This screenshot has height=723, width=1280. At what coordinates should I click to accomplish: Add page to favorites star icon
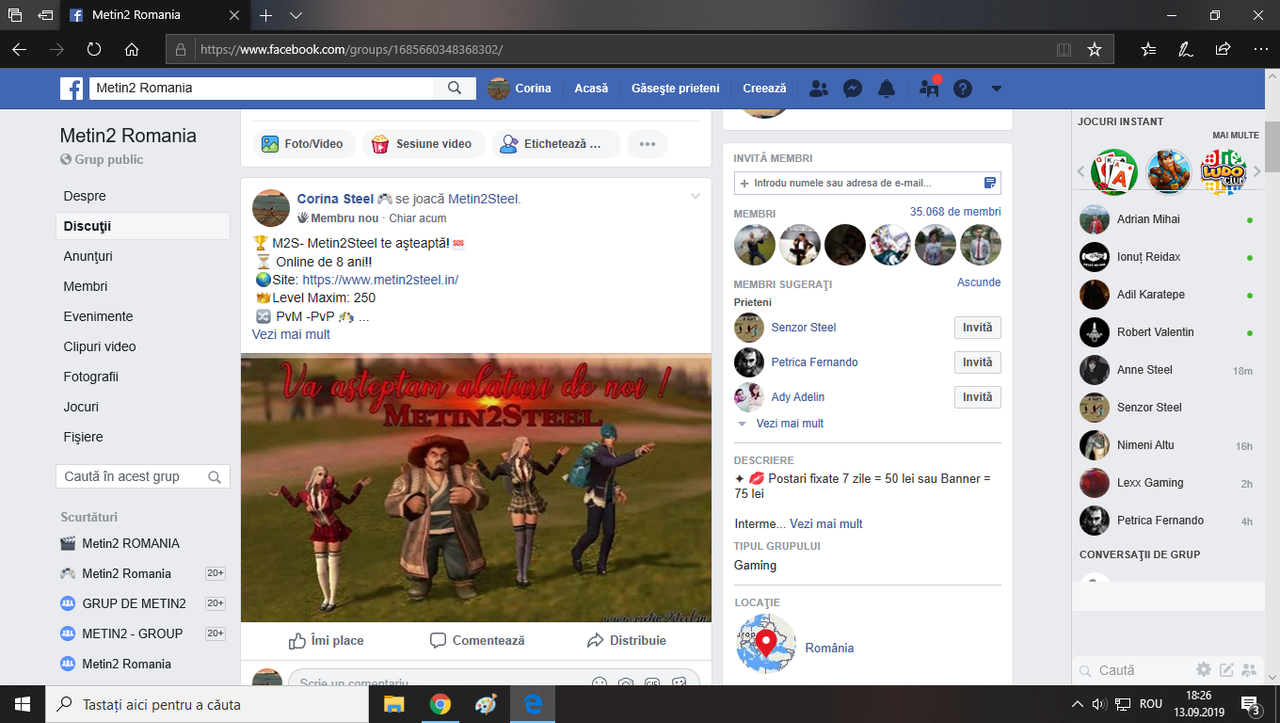point(1094,48)
